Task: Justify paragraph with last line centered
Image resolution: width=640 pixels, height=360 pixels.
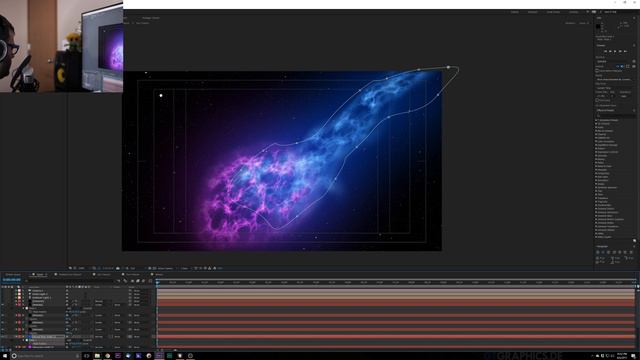Action: pos(620,252)
